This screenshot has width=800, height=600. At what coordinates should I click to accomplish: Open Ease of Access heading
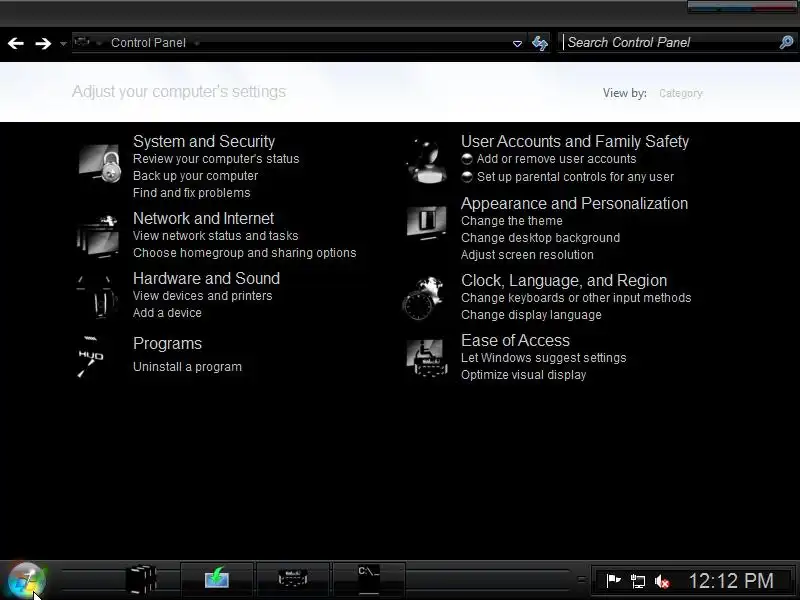coord(515,340)
